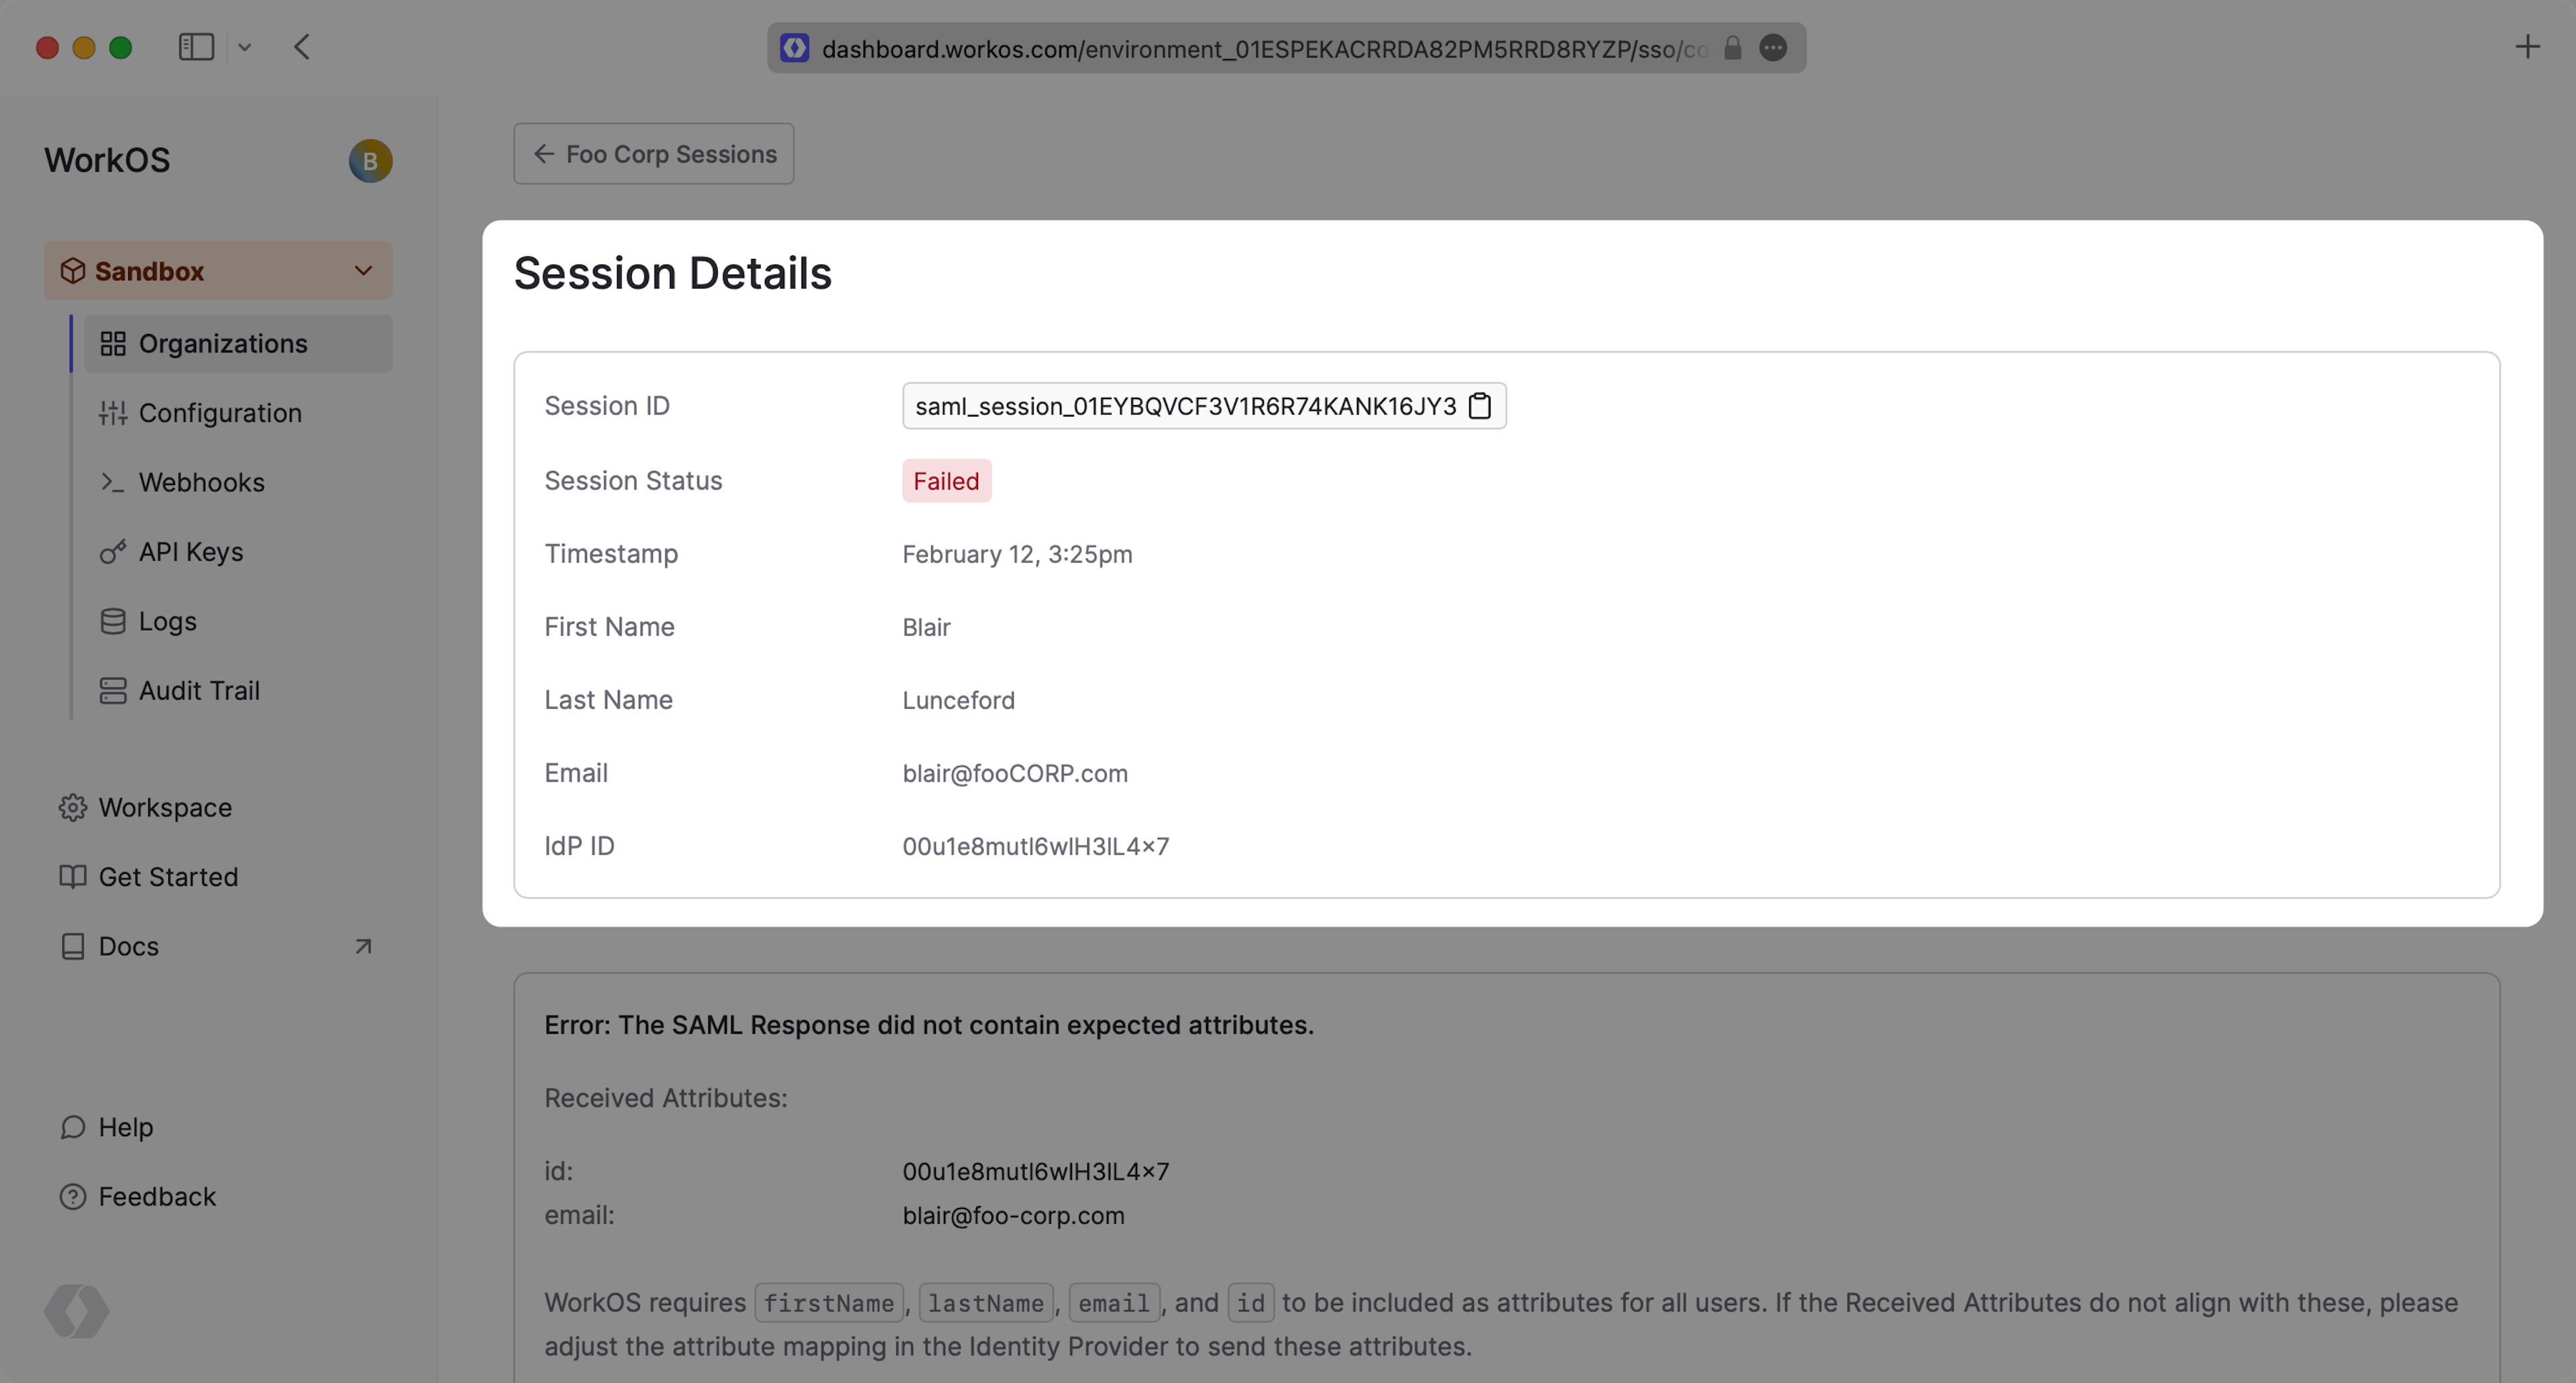Navigate to Webhooks section
Screen dimensions: 2576x1383
201,482
